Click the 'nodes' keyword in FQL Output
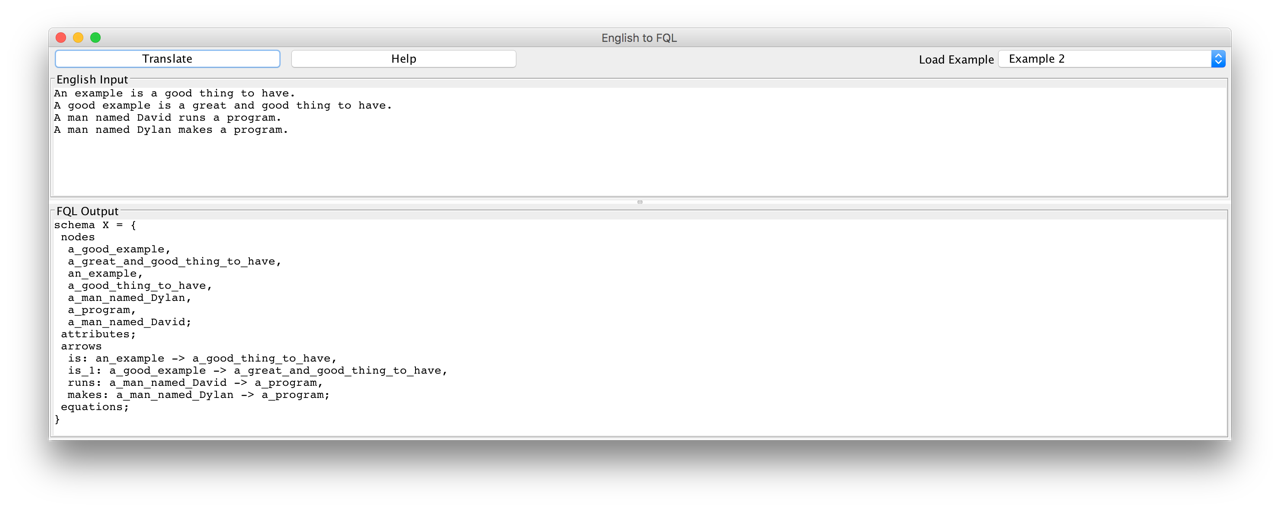 pyautogui.click(x=78, y=237)
